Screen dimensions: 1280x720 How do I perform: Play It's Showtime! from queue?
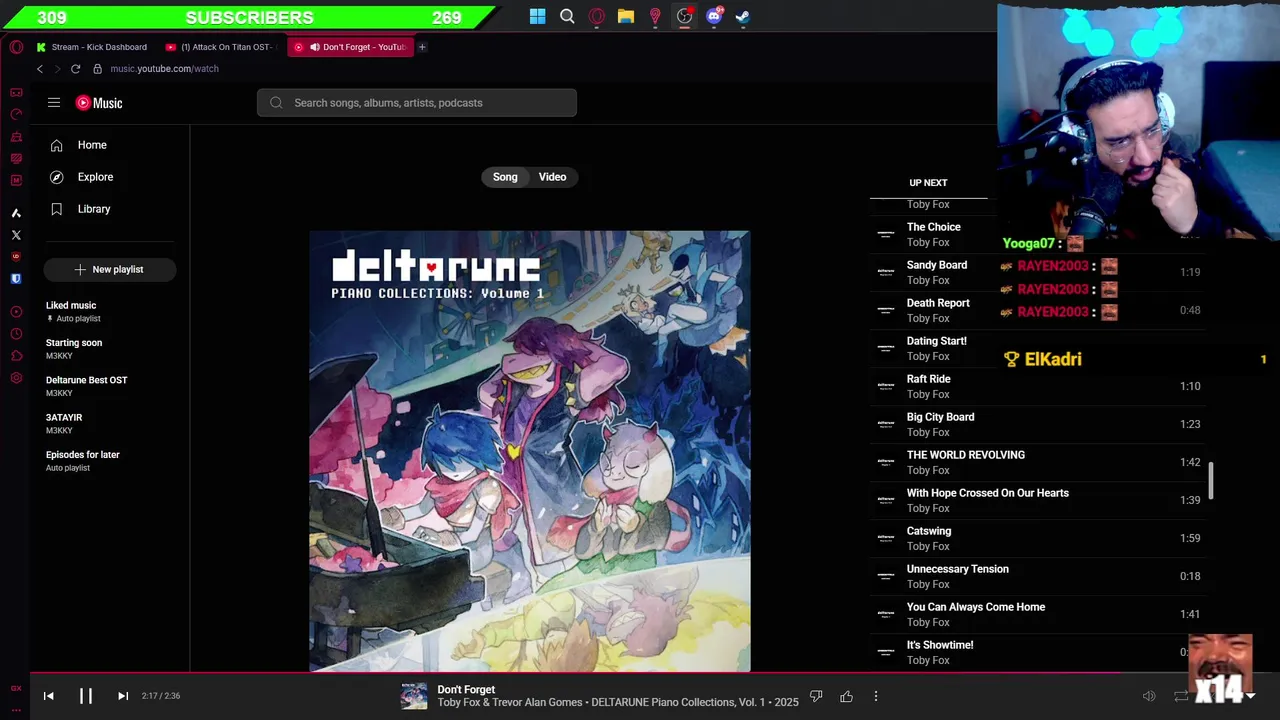pos(1037,652)
